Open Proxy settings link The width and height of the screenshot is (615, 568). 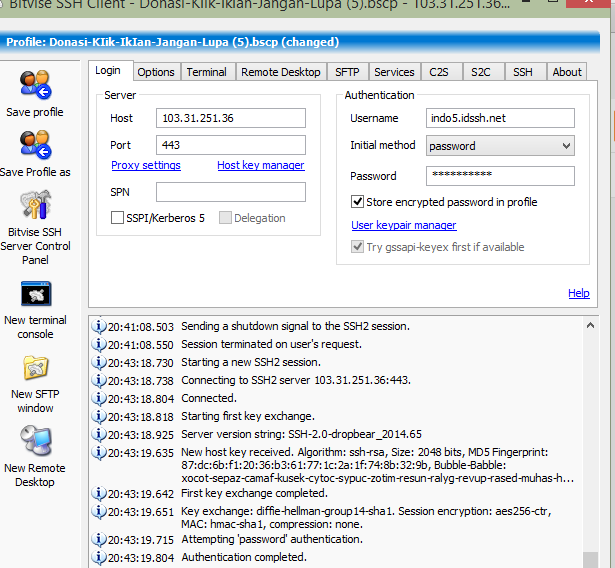pos(146,165)
